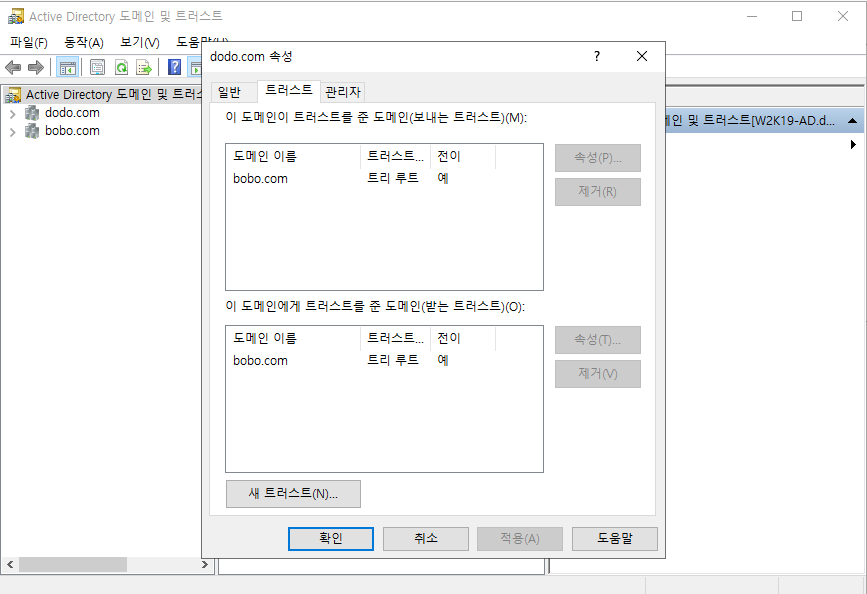Select dodo.com in the console tree
Screen dimensions: 867x594
click(x=72, y=113)
